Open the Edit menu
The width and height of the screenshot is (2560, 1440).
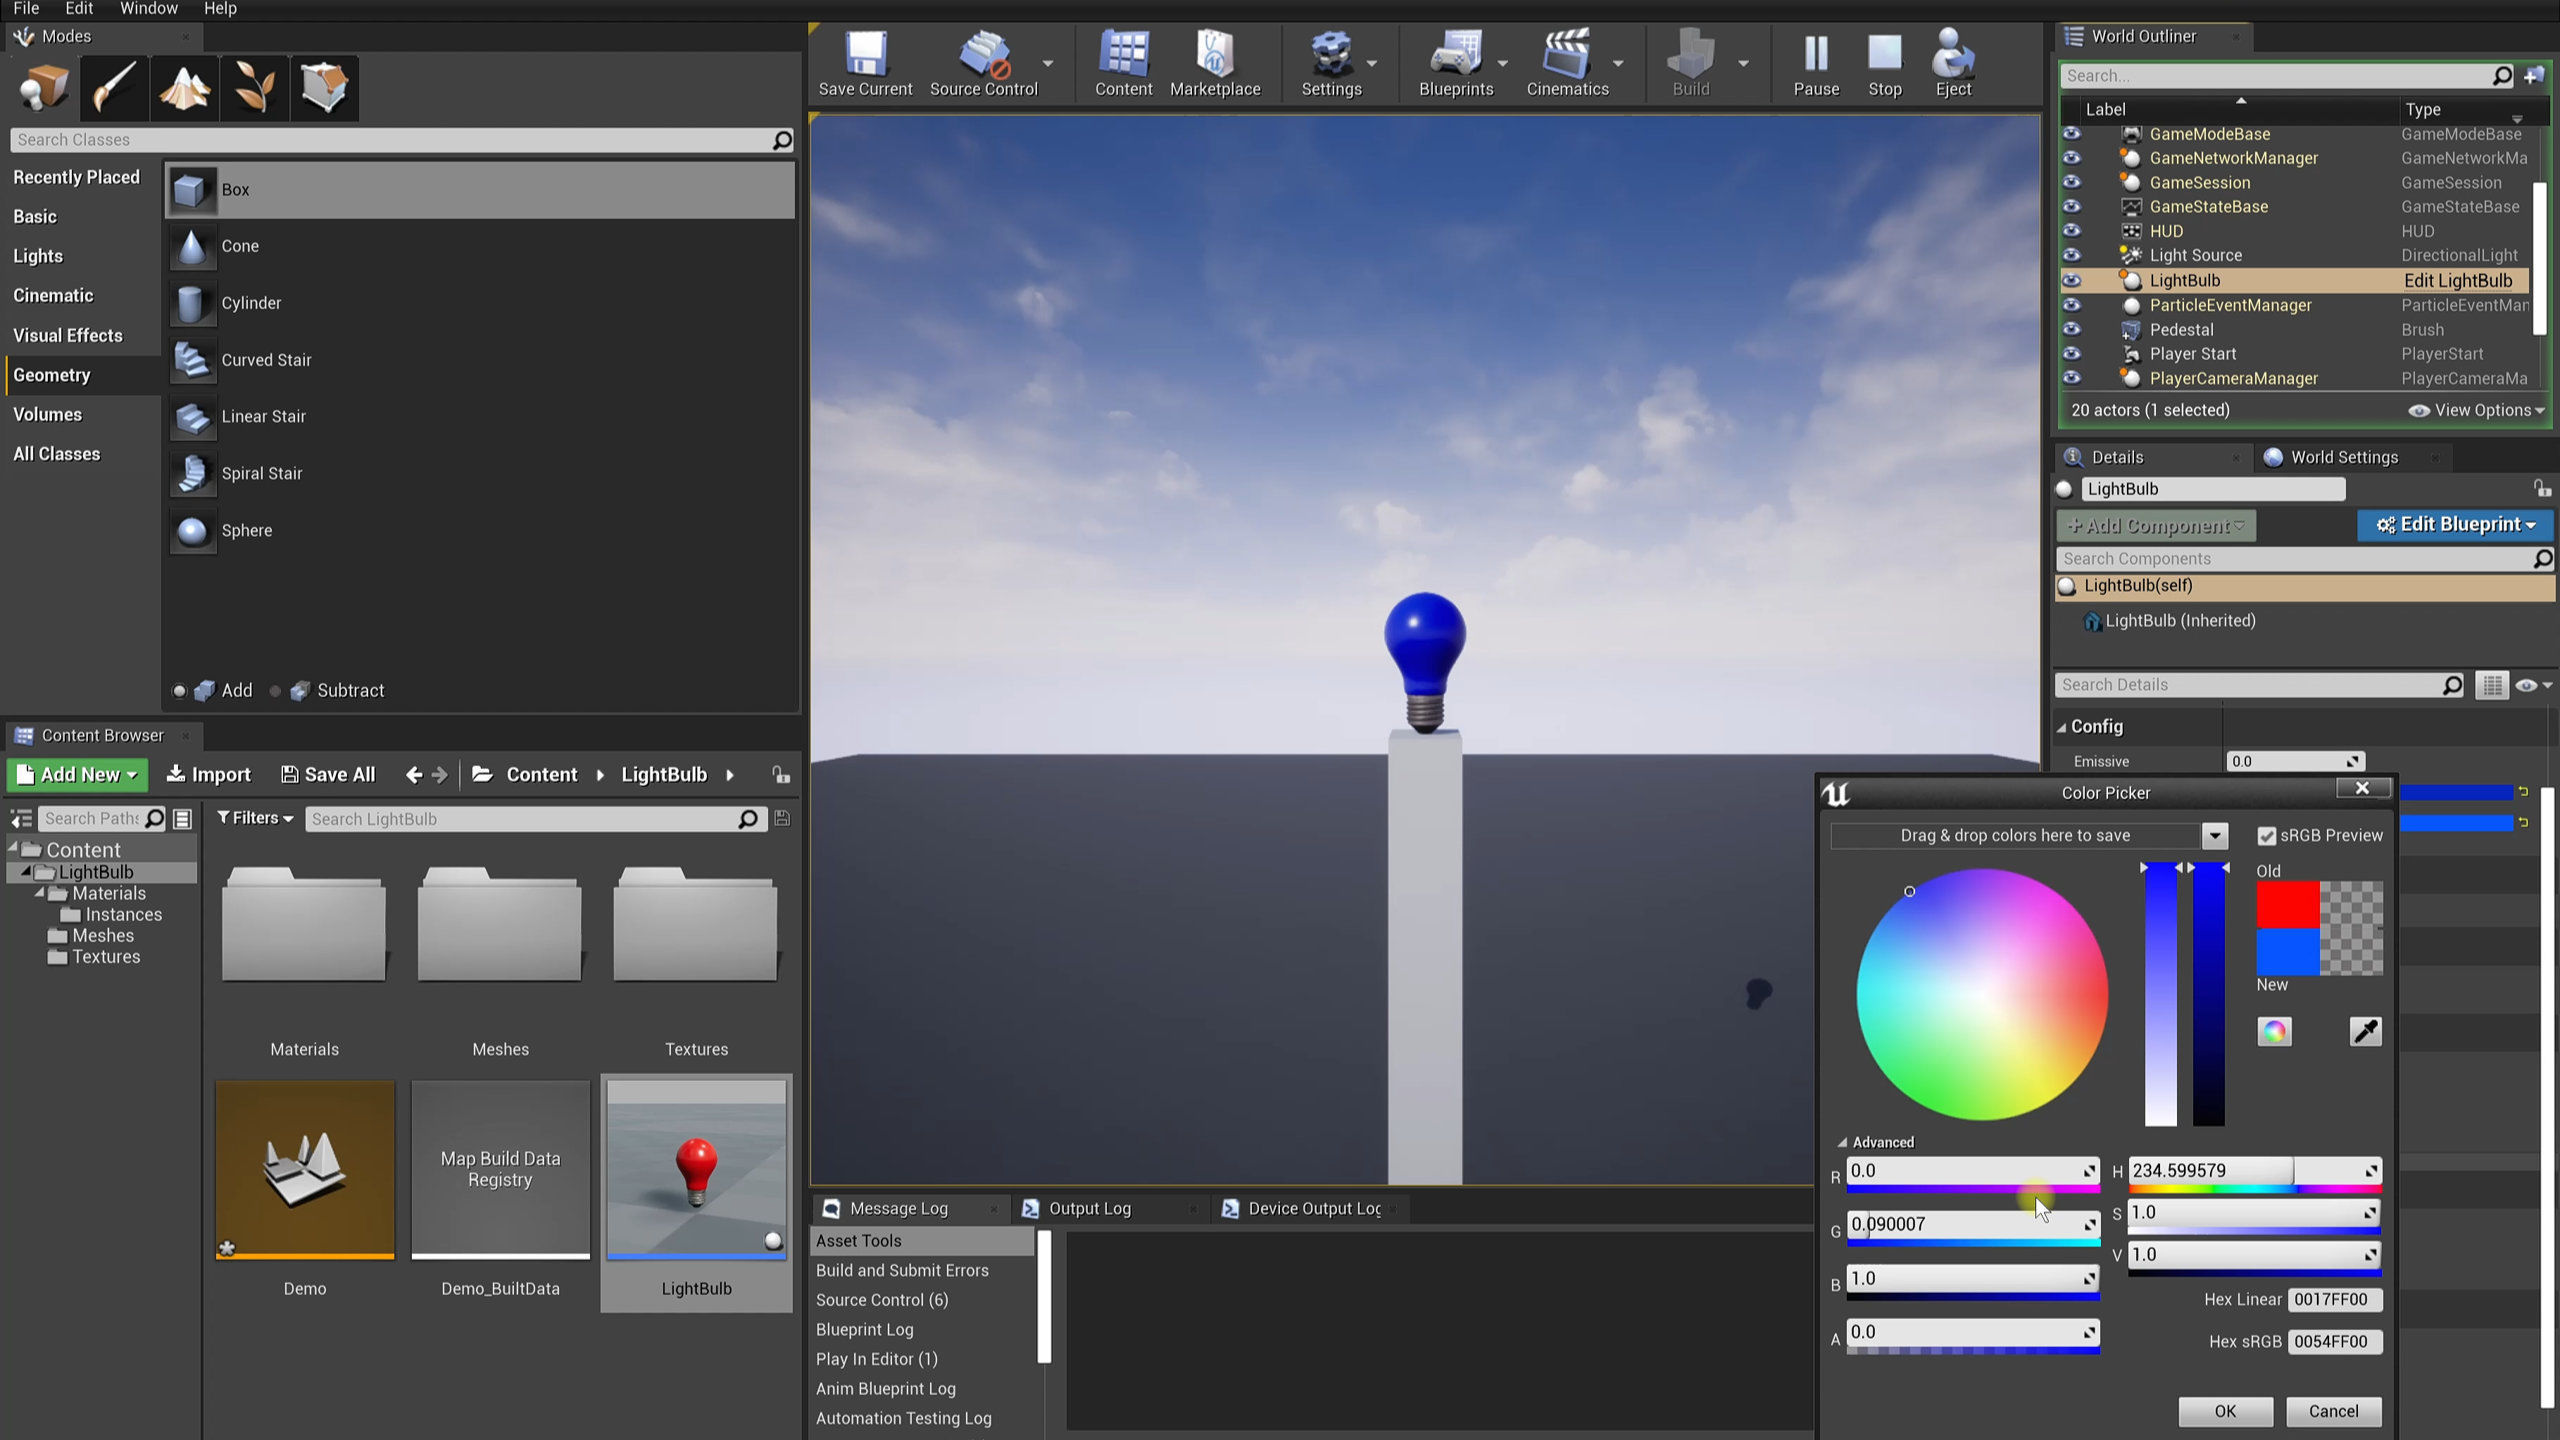(x=79, y=9)
